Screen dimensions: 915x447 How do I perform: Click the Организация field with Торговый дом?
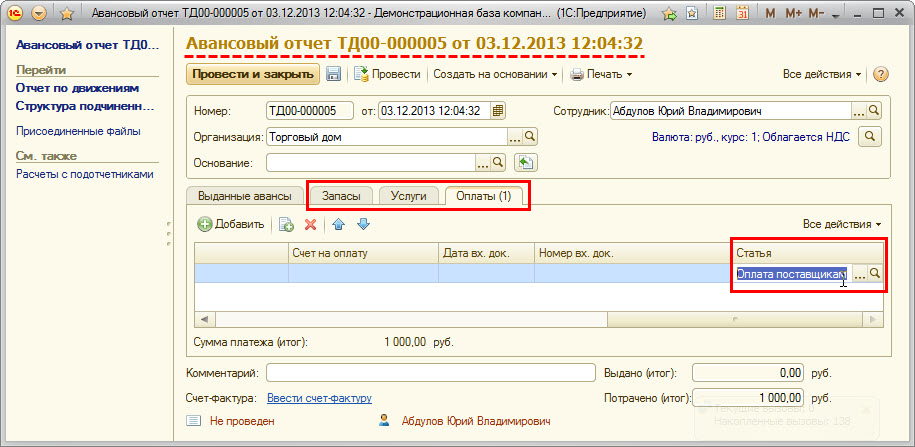[387, 137]
